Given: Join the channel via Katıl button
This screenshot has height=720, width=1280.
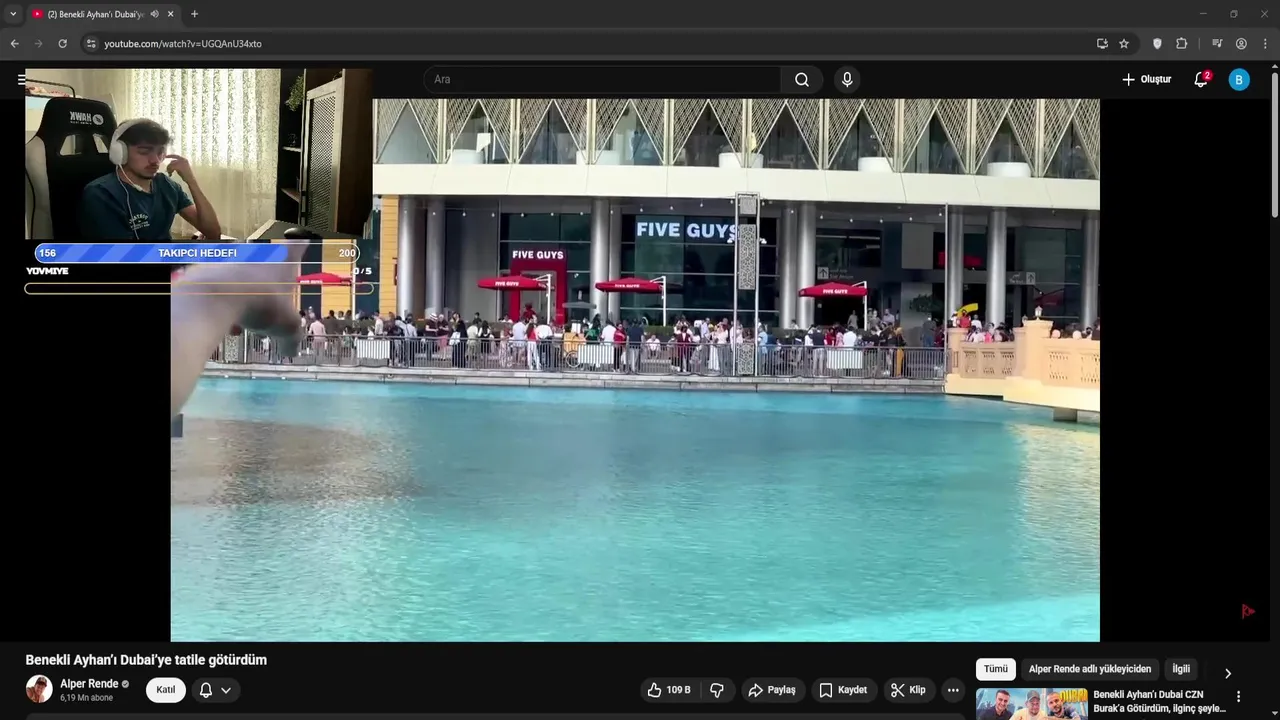Looking at the screenshot, I should coord(166,690).
